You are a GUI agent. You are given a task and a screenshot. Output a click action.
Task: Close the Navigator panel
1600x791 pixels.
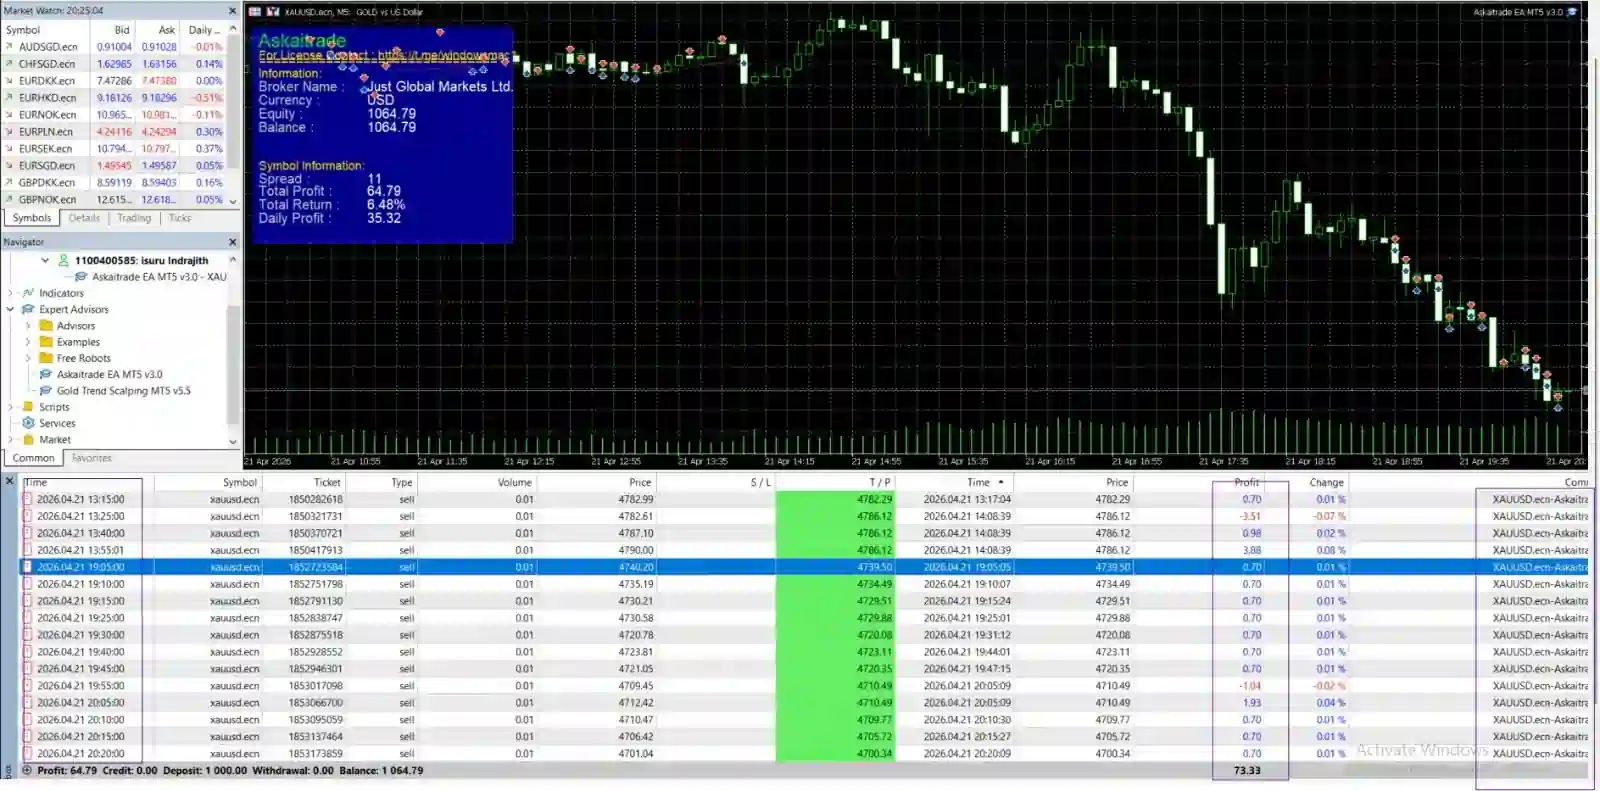[232, 242]
